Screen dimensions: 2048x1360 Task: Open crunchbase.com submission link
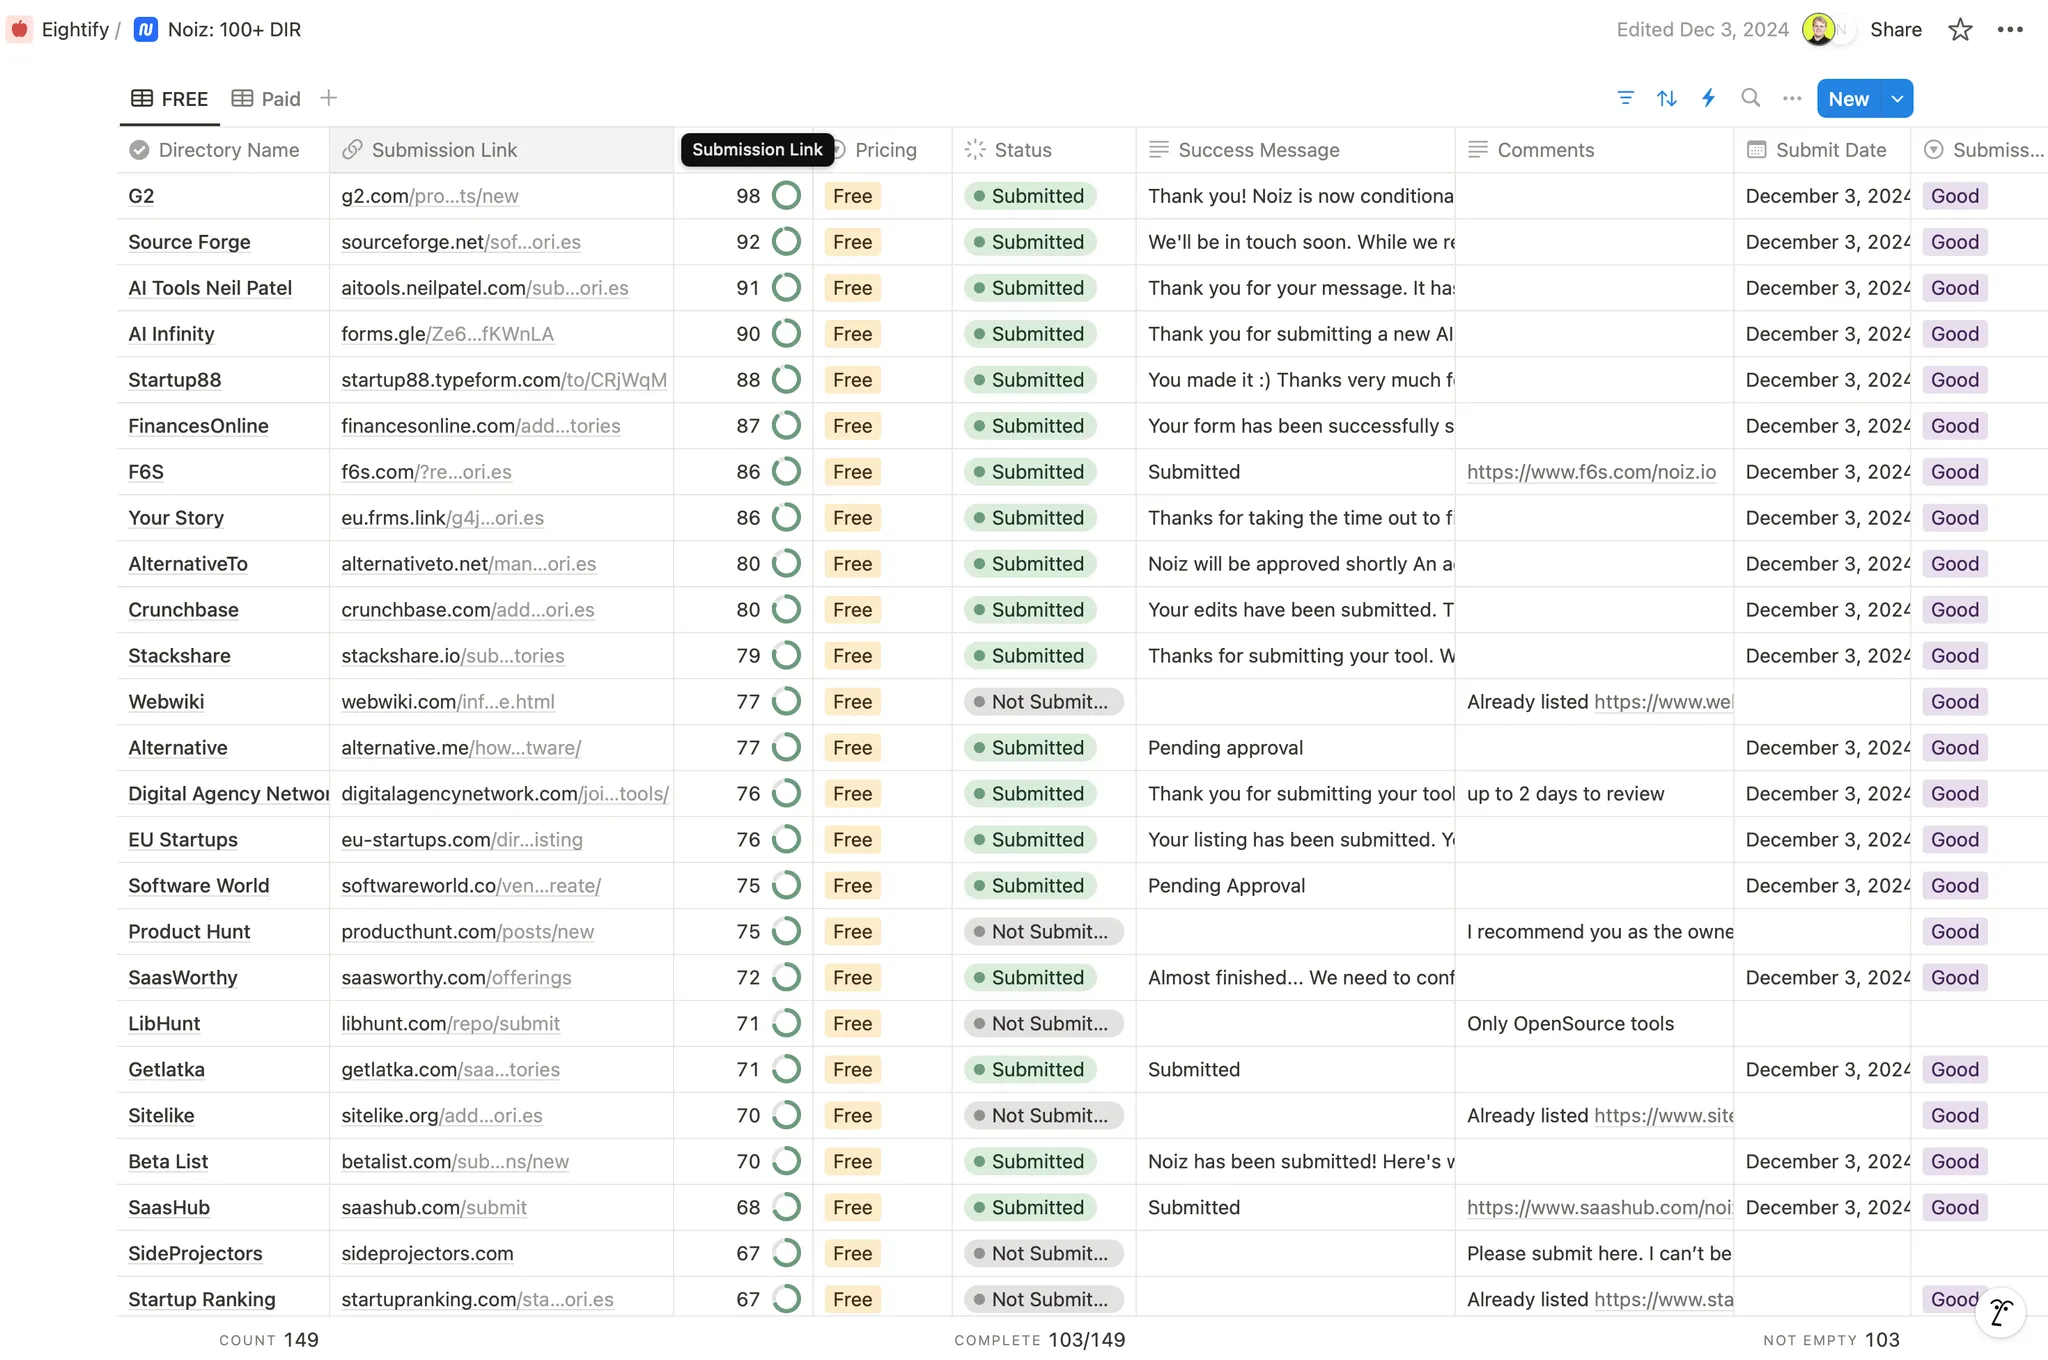[x=467, y=610]
